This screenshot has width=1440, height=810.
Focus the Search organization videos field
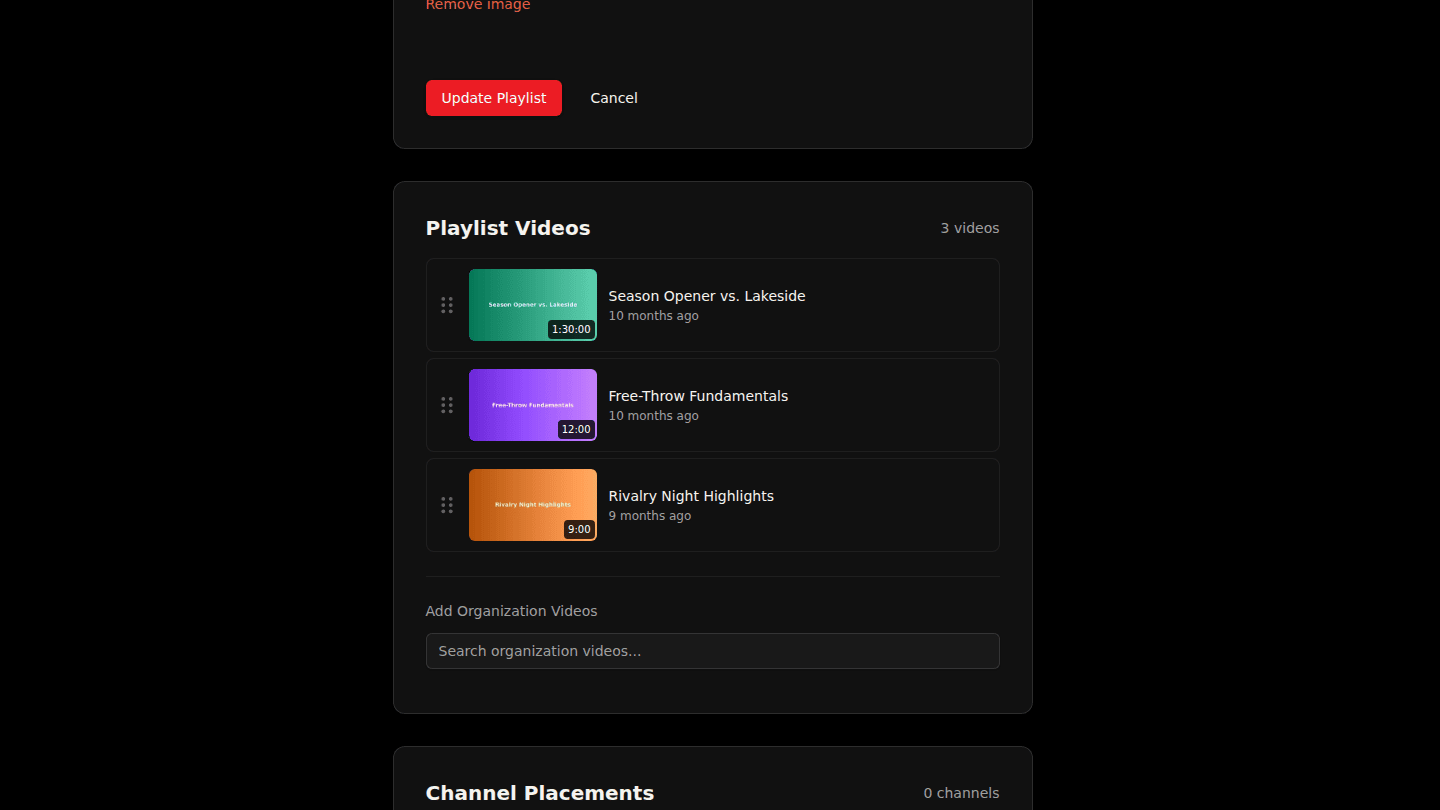click(713, 651)
